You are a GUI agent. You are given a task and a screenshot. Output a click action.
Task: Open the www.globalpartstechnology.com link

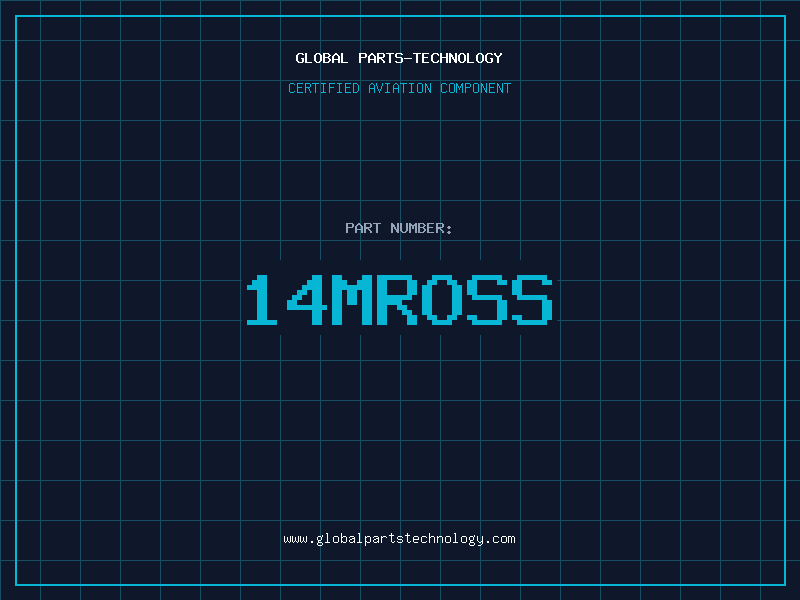399,539
